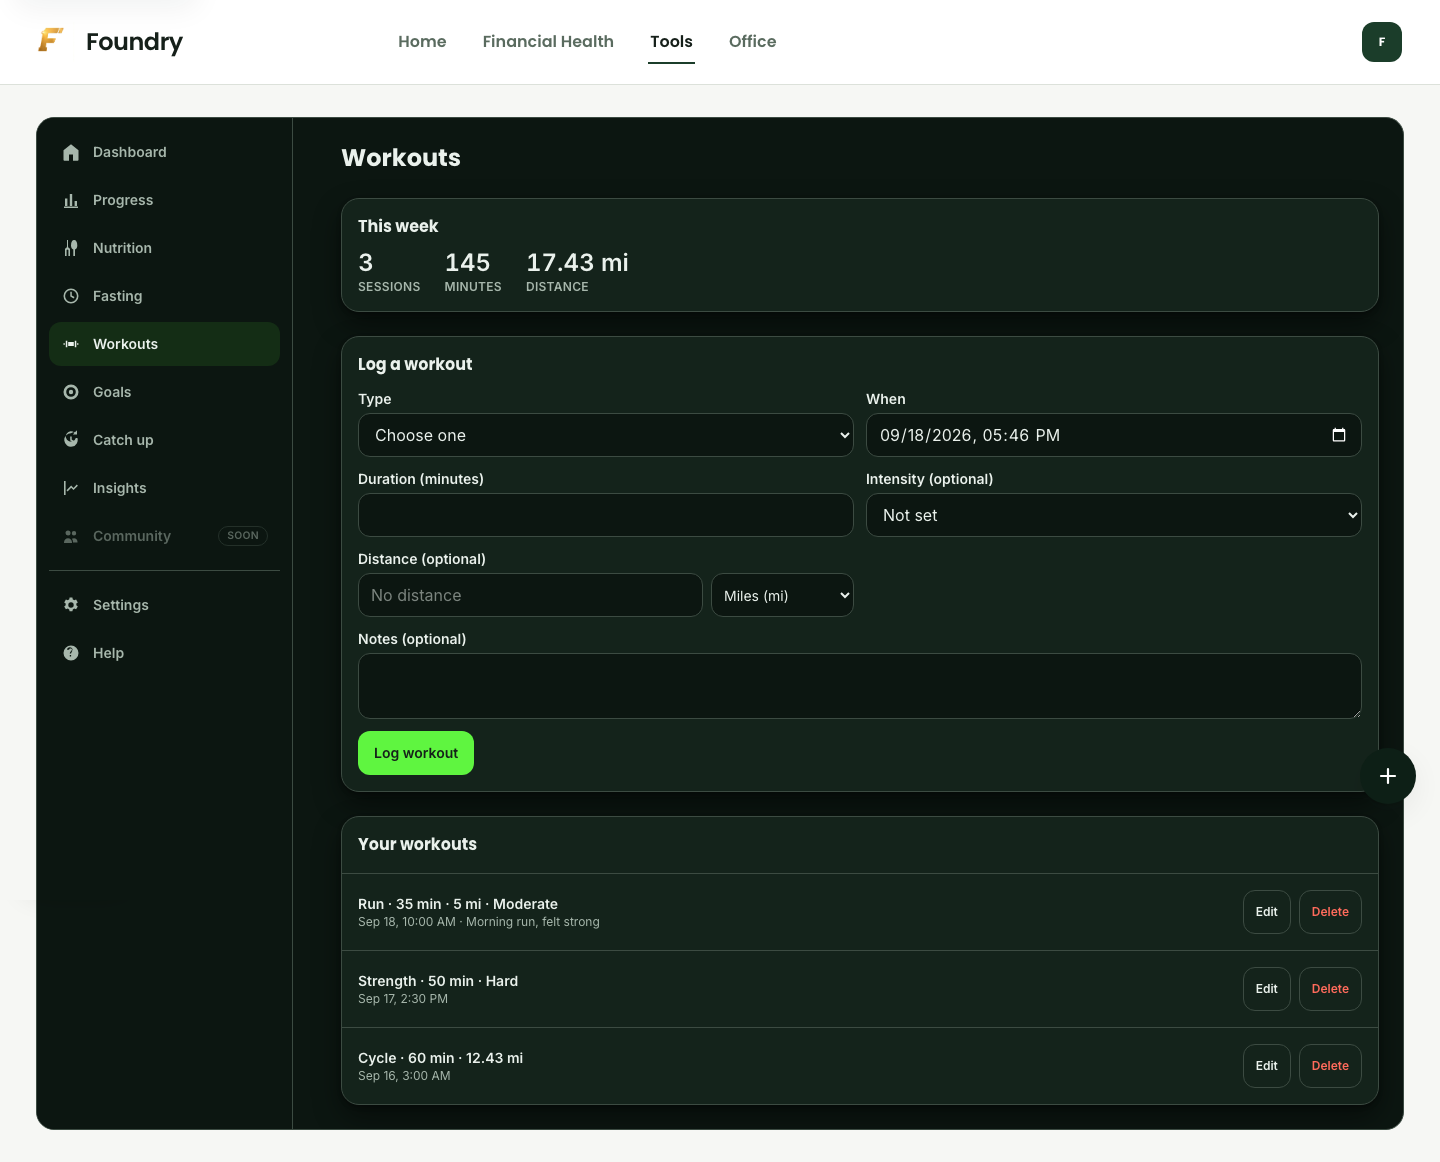The image size is (1440, 1162).
Task: Open the workout Type dropdown
Action: pyautogui.click(x=606, y=435)
